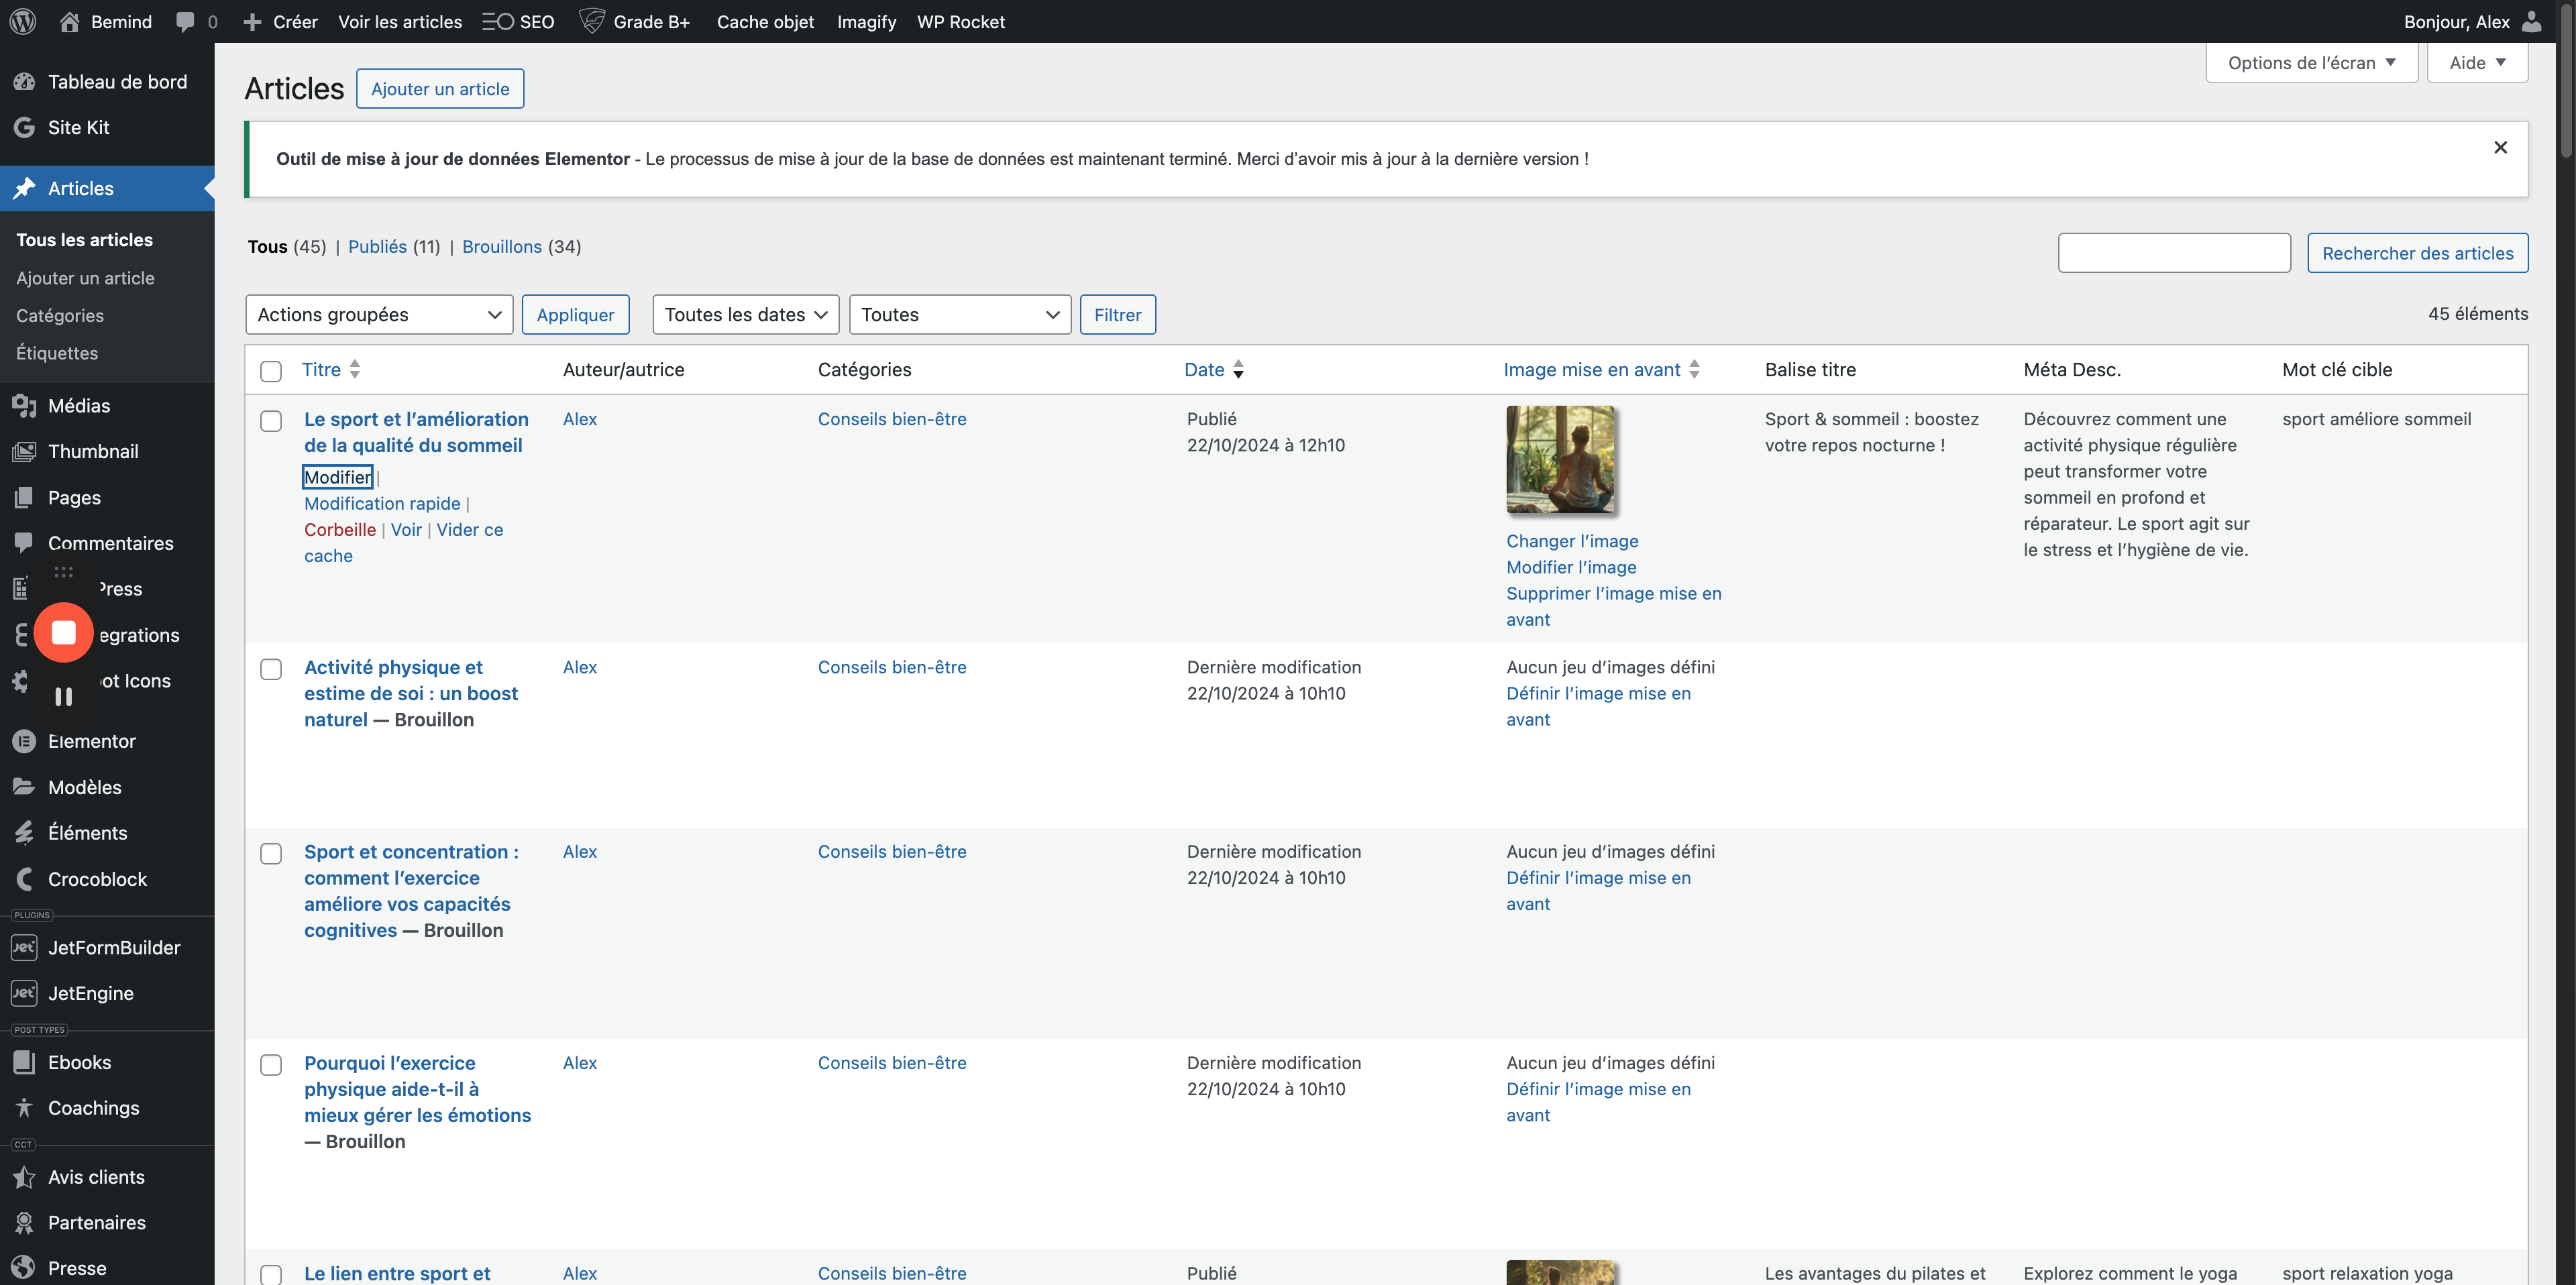
Task: Select the Sport et concentration article checkbox
Action: pos(271,854)
